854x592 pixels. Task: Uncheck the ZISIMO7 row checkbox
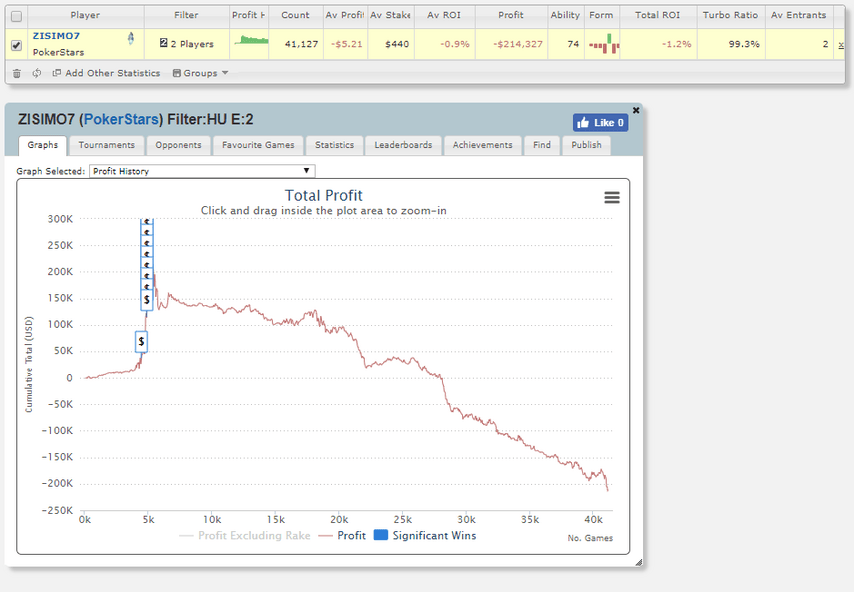(16, 44)
